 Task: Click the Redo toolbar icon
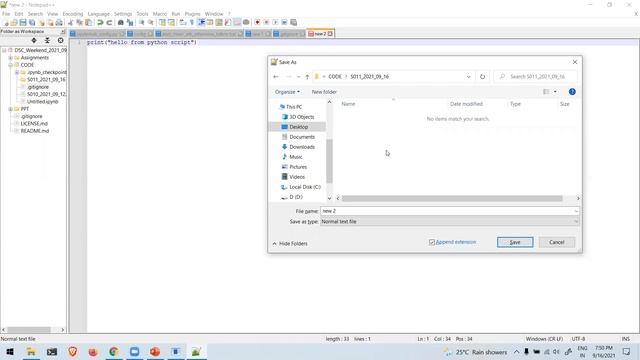pyautogui.click(x=109, y=22)
